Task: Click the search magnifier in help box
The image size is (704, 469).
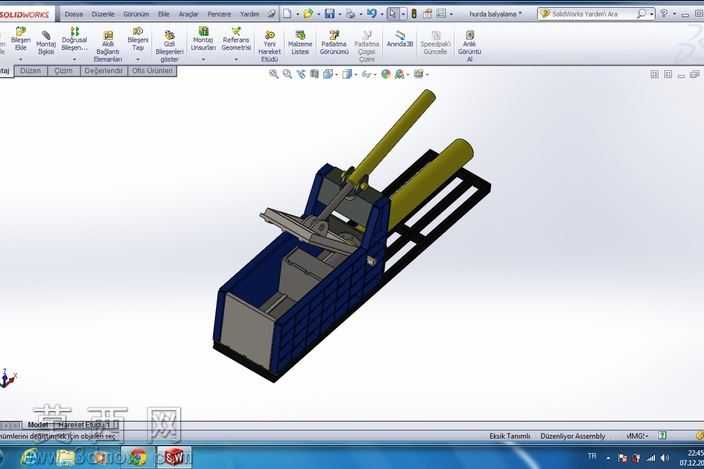Action: pyautogui.click(x=642, y=14)
